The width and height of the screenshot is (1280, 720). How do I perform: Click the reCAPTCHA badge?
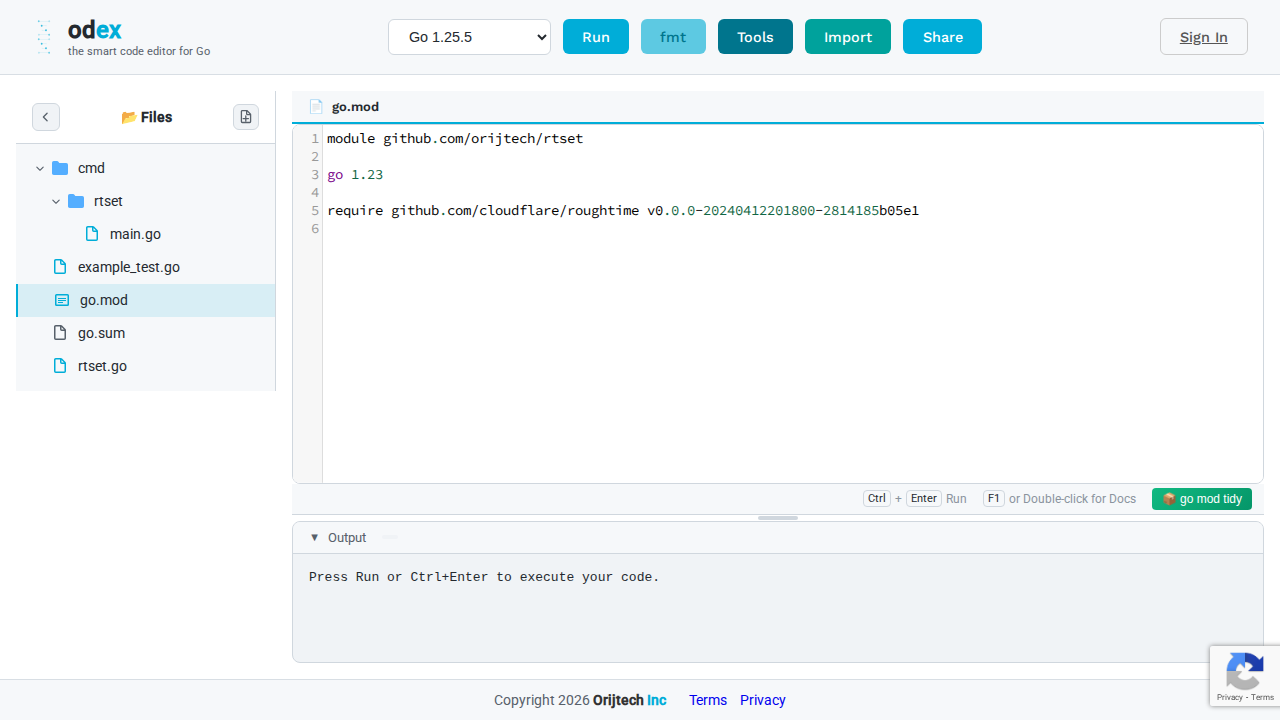click(x=1244, y=676)
